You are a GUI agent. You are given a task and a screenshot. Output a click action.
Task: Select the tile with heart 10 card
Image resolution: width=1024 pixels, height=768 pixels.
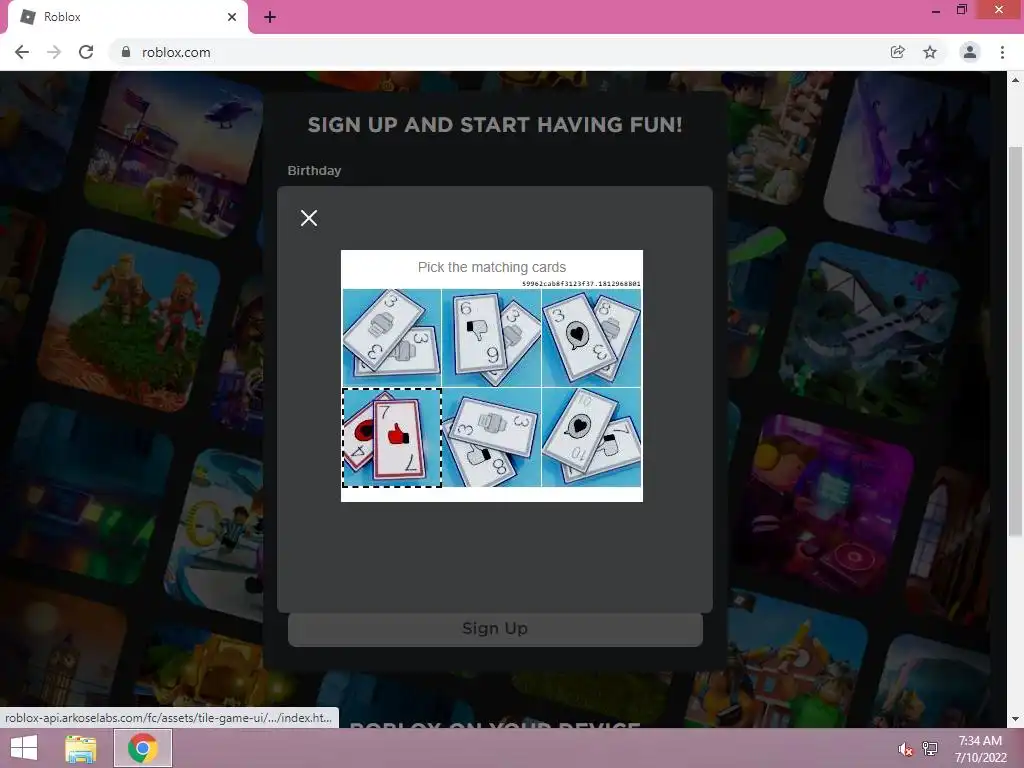(x=592, y=438)
